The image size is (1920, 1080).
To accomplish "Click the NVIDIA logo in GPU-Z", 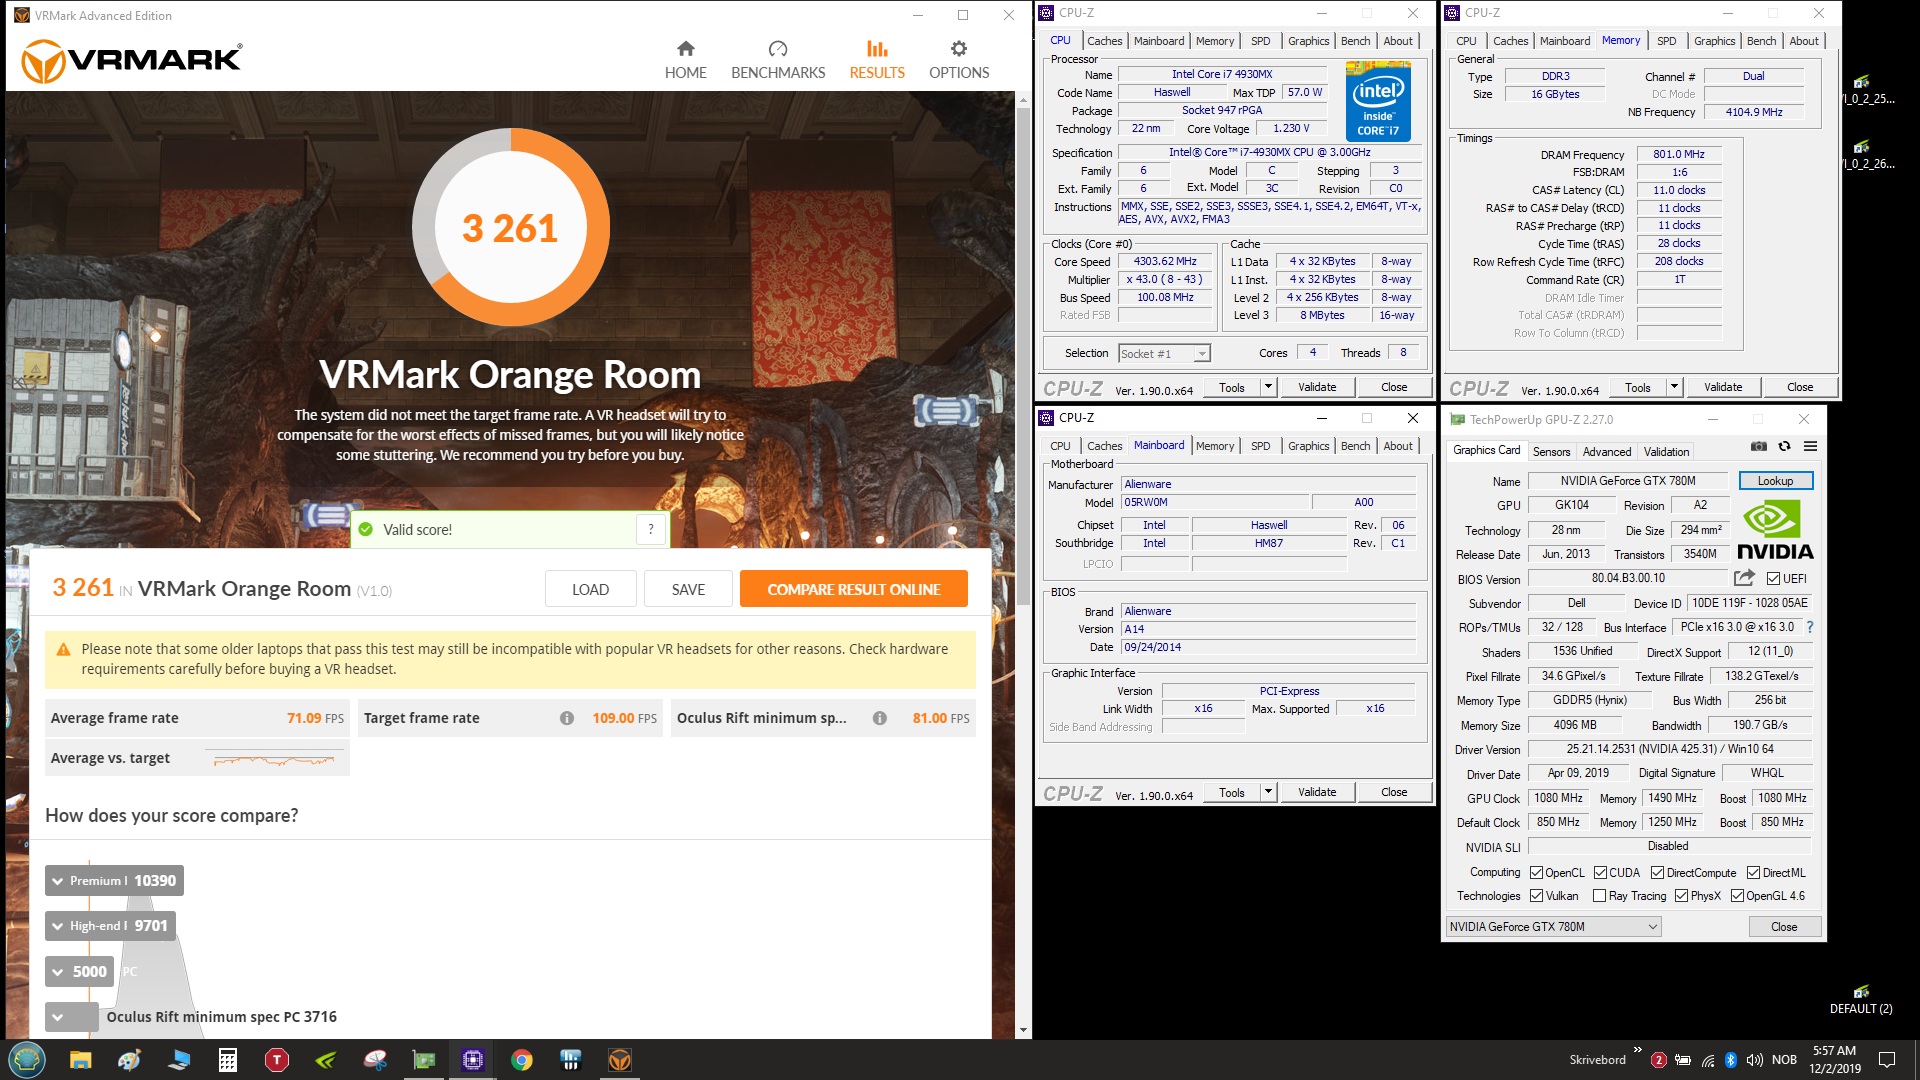I will [x=1775, y=530].
